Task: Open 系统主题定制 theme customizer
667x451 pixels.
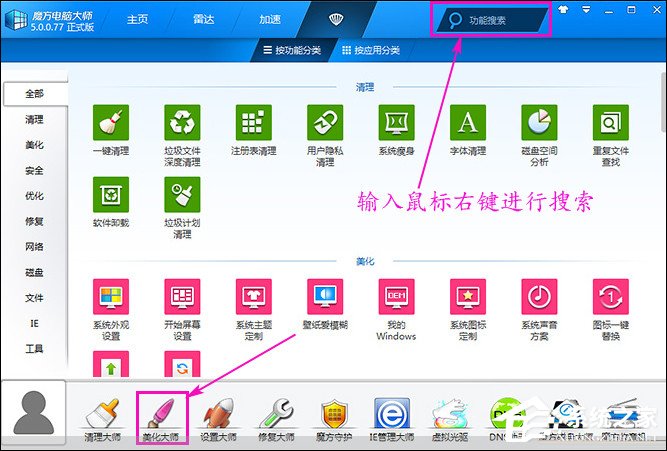Action: (x=254, y=297)
